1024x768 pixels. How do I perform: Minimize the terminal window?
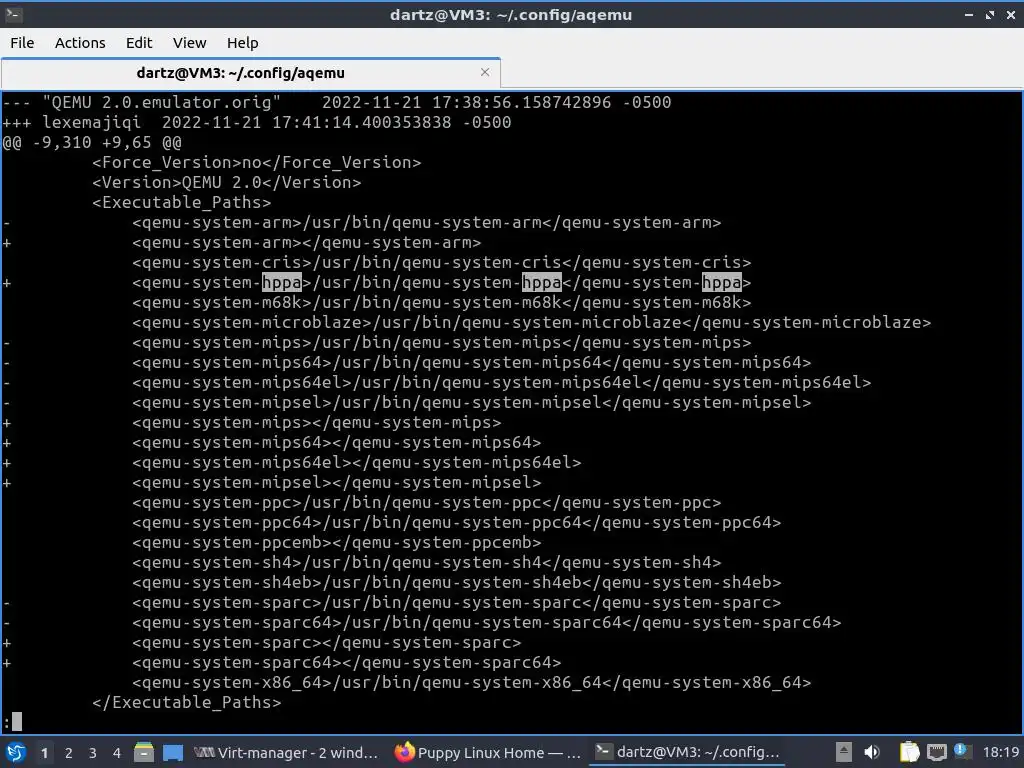(x=969, y=14)
